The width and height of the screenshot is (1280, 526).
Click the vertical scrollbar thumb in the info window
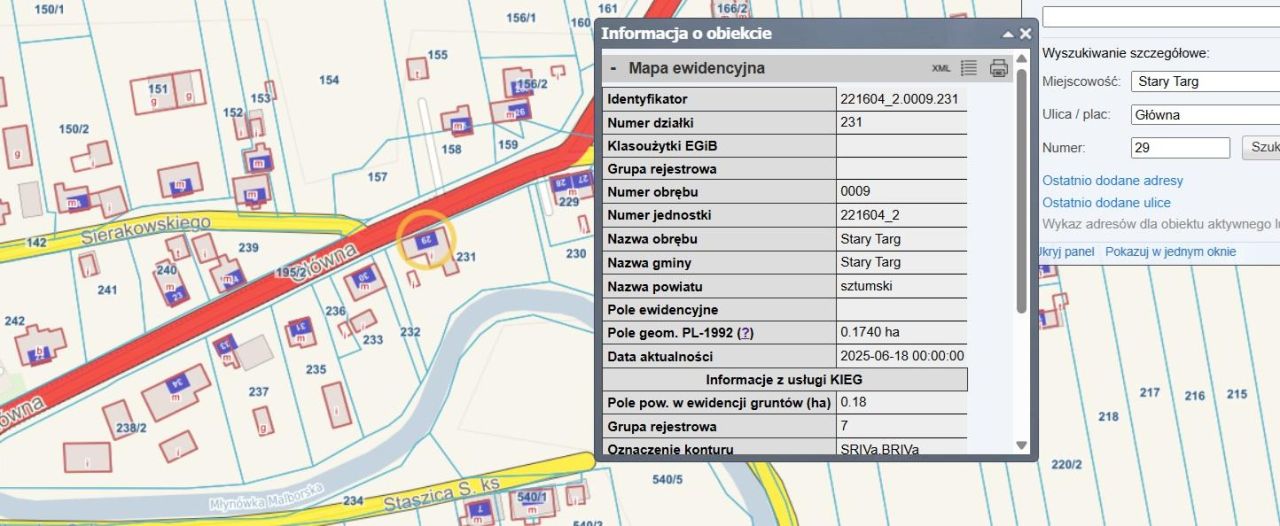click(x=1022, y=190)
